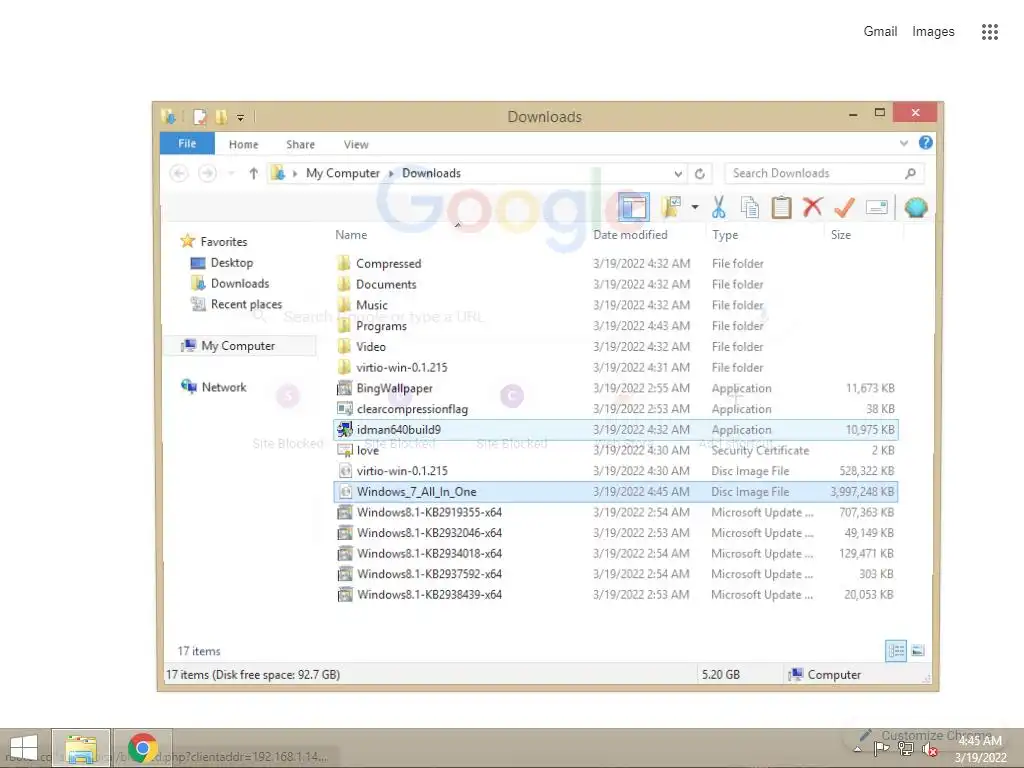Screen dimensions: 1024x768
Task: Click the scissors Cut icon in toolbar
Action: tap(718, 208)
